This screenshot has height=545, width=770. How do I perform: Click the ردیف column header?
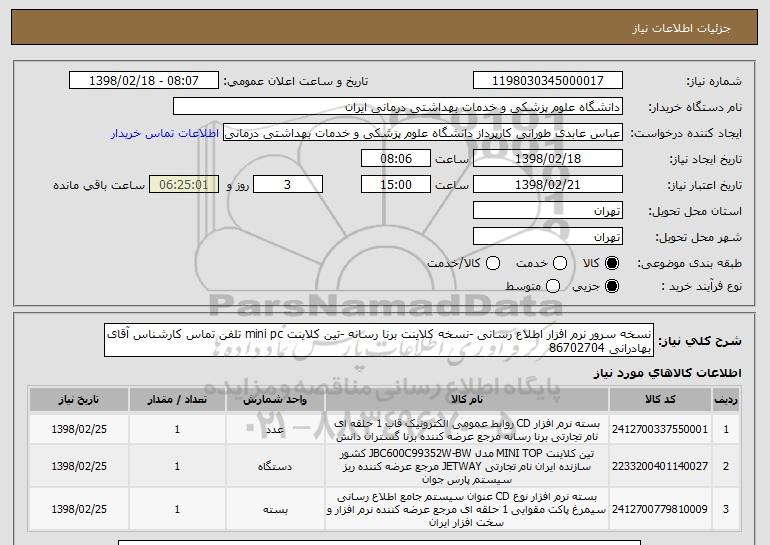point(726,400)
